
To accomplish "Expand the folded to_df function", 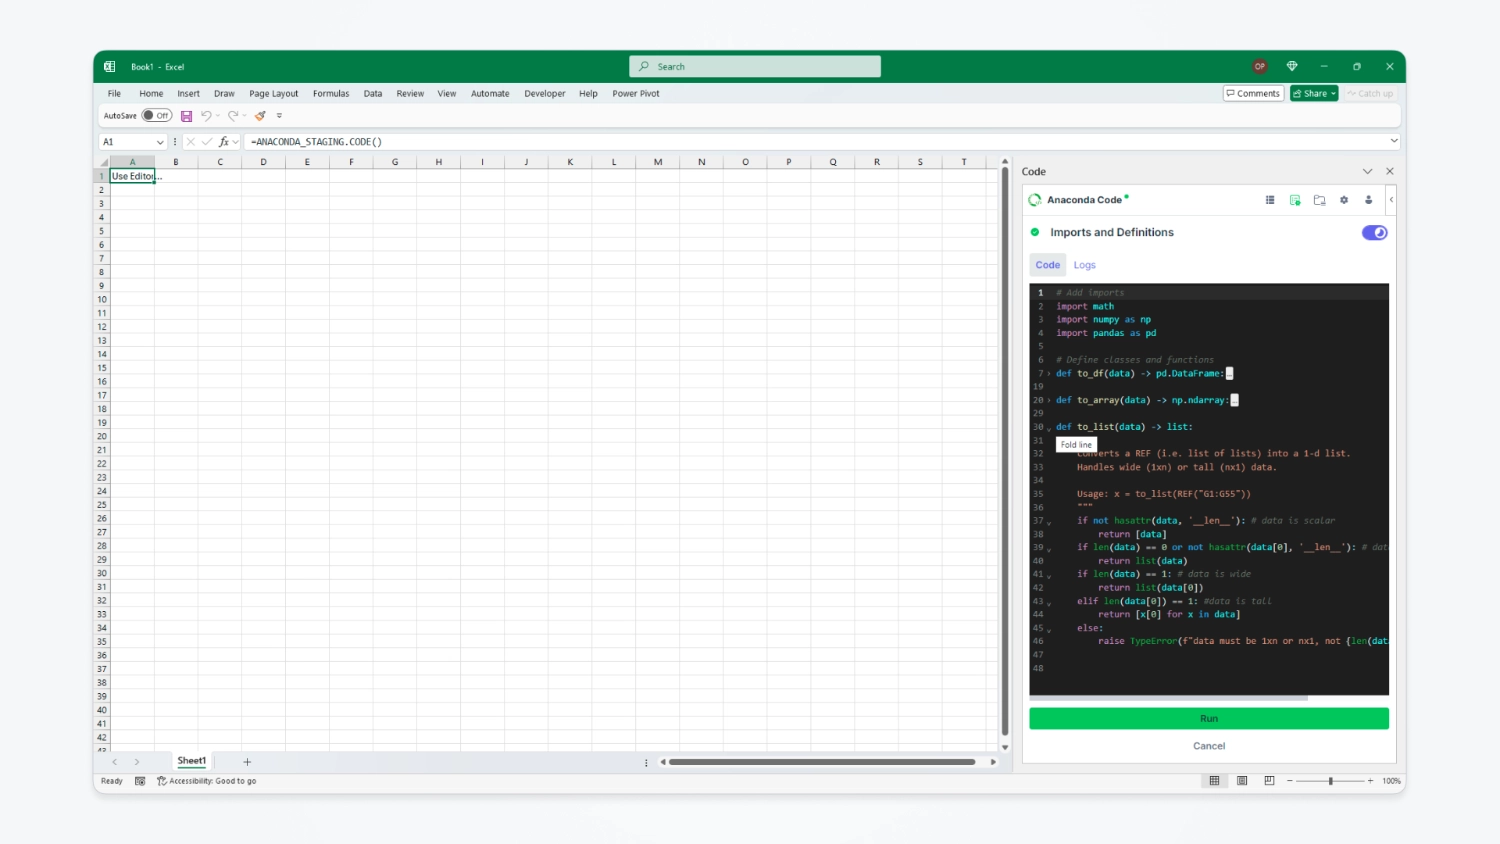I will 1049,374.
